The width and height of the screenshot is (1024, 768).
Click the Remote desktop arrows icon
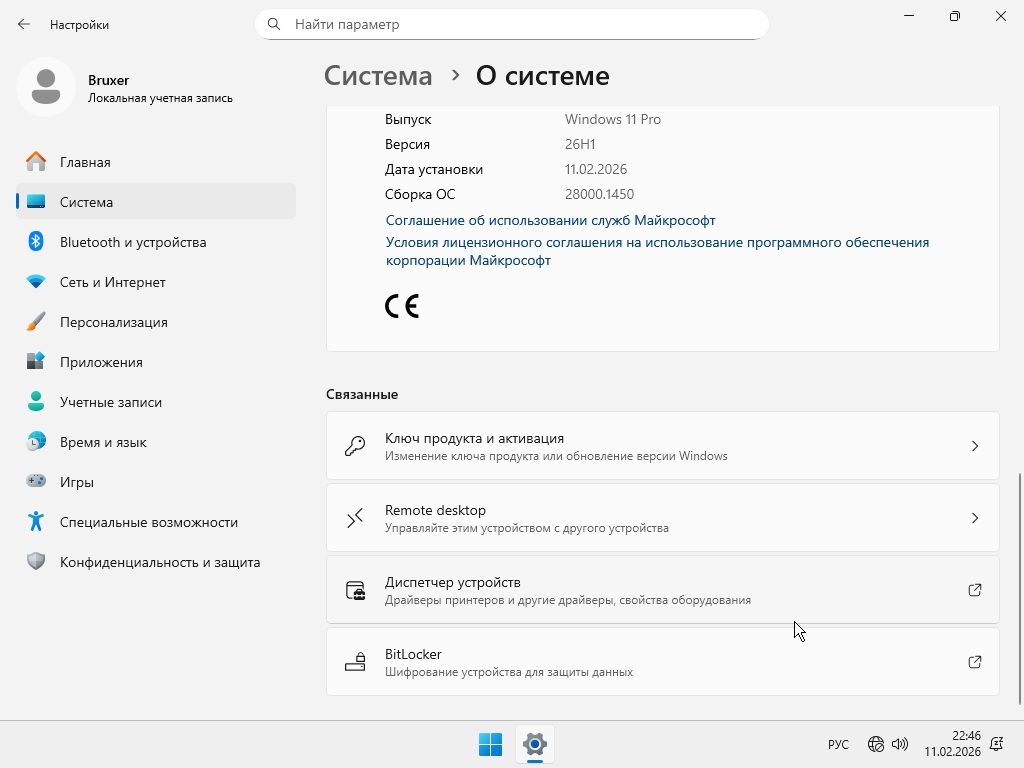click(355, 518)
